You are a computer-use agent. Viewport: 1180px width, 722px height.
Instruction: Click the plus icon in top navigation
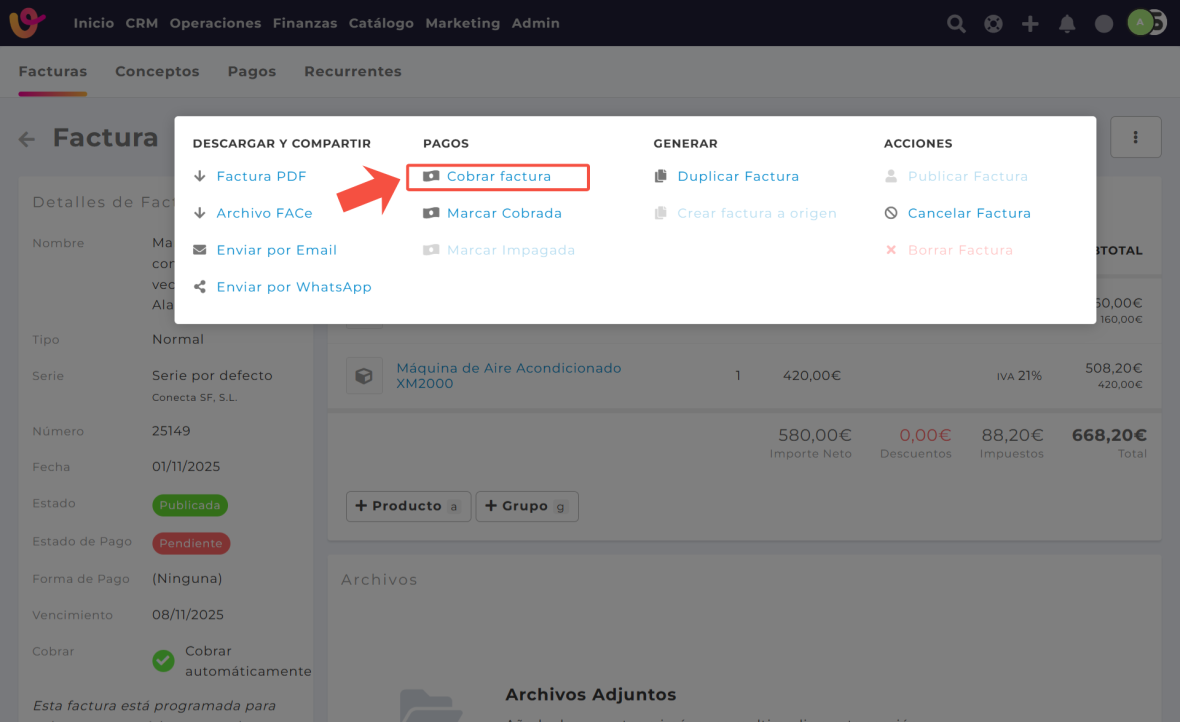pyautogui.click(x=1030, y=24)
